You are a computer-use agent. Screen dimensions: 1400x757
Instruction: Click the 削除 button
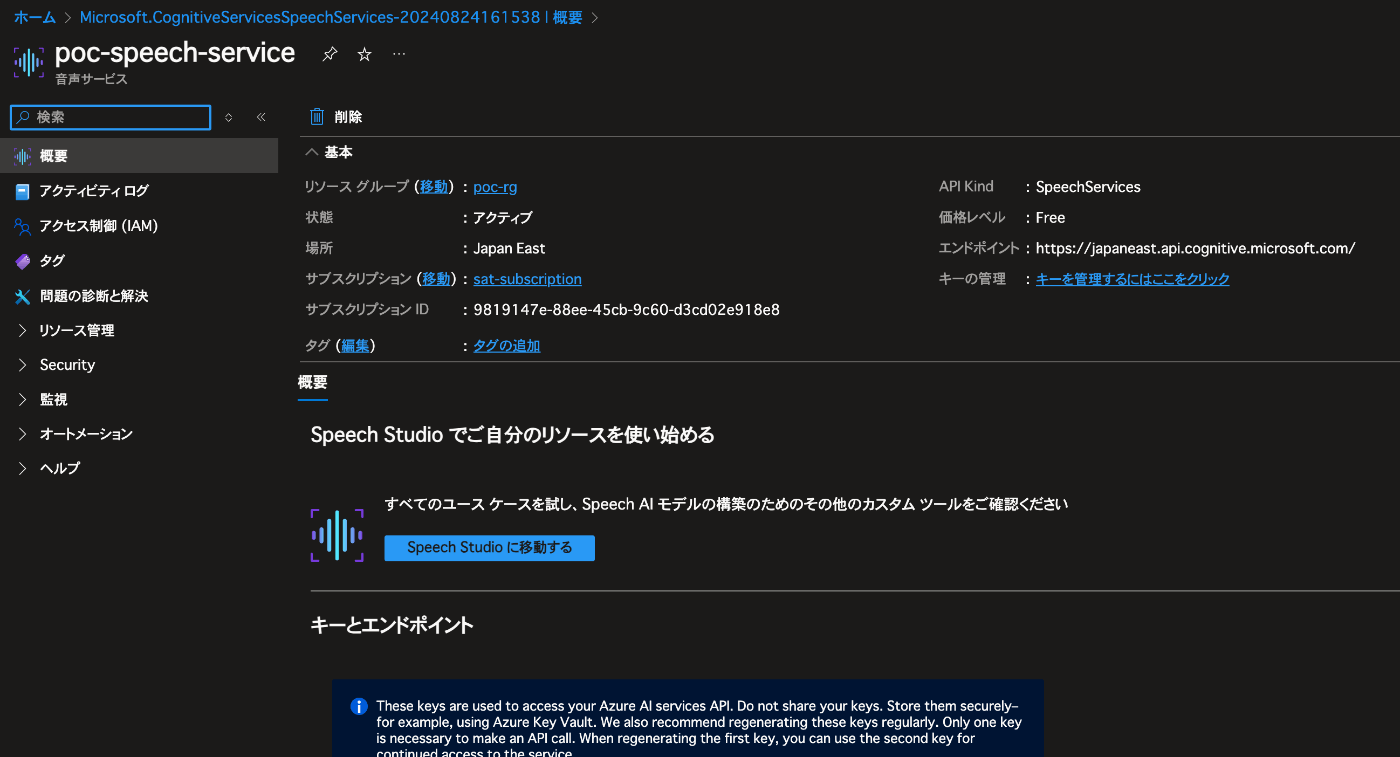tap(336, 117)
